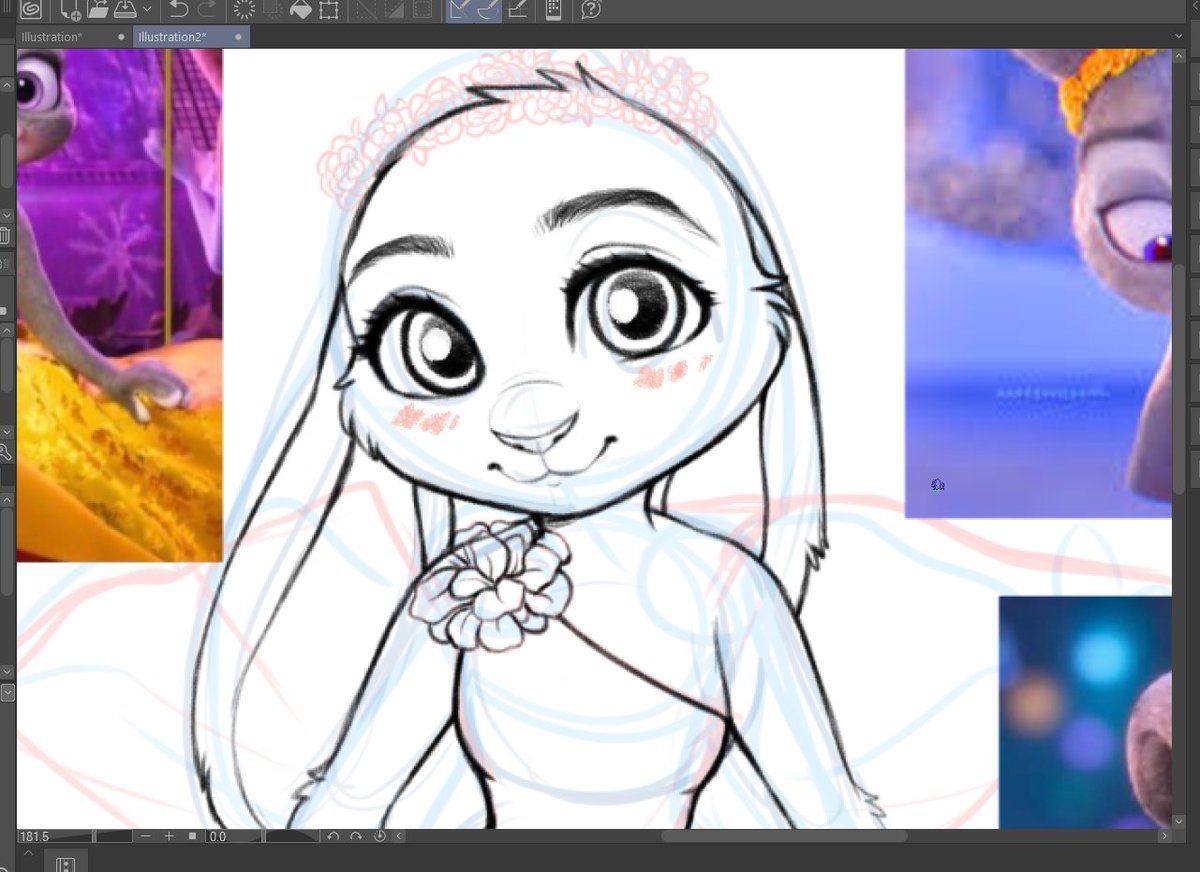Click the Open file folder icon
1200x872 pixels.
coord(98,10)
